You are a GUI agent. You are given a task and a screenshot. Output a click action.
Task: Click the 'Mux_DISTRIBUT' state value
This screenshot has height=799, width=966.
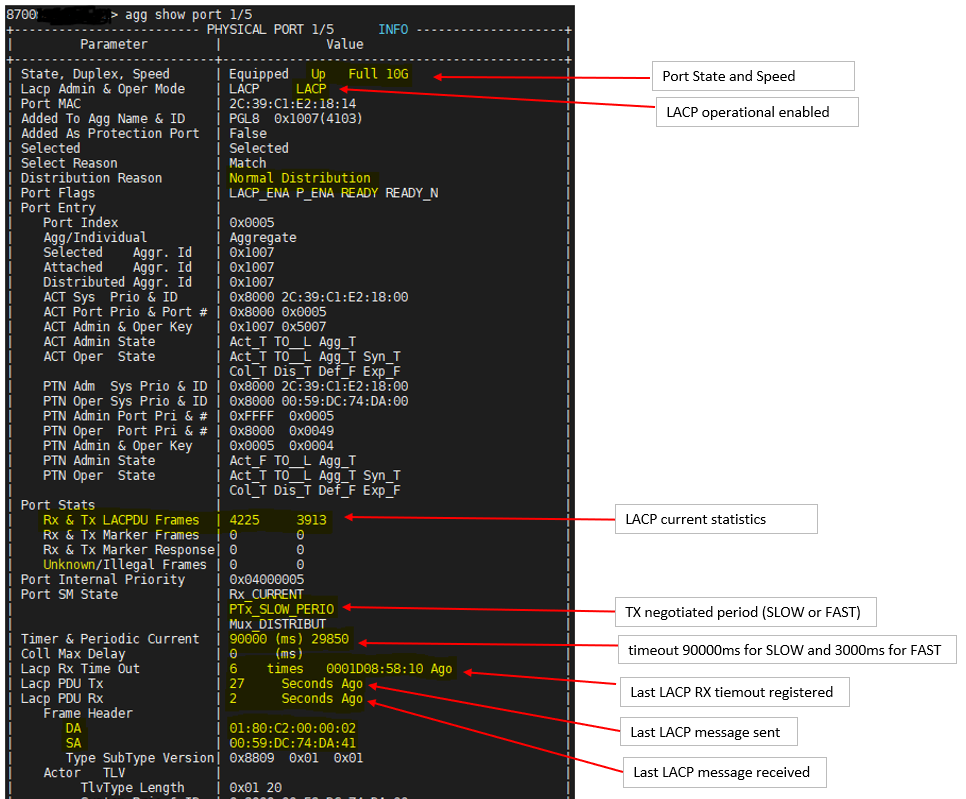[x=278, y=624]
